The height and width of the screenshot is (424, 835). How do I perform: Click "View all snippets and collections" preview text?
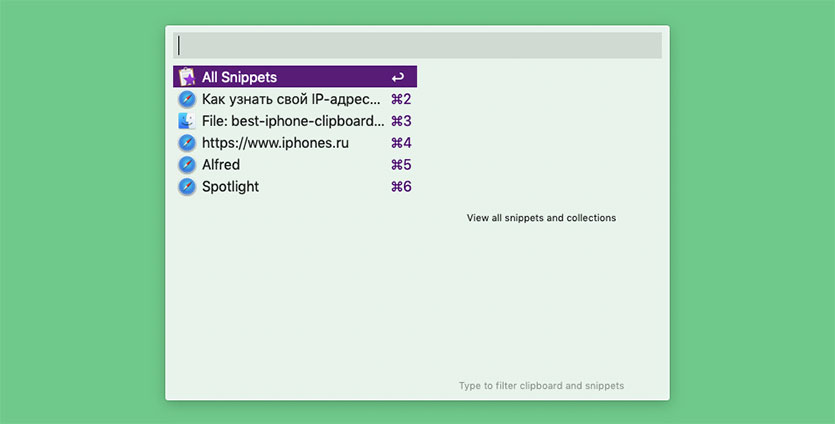pos(541,218)
